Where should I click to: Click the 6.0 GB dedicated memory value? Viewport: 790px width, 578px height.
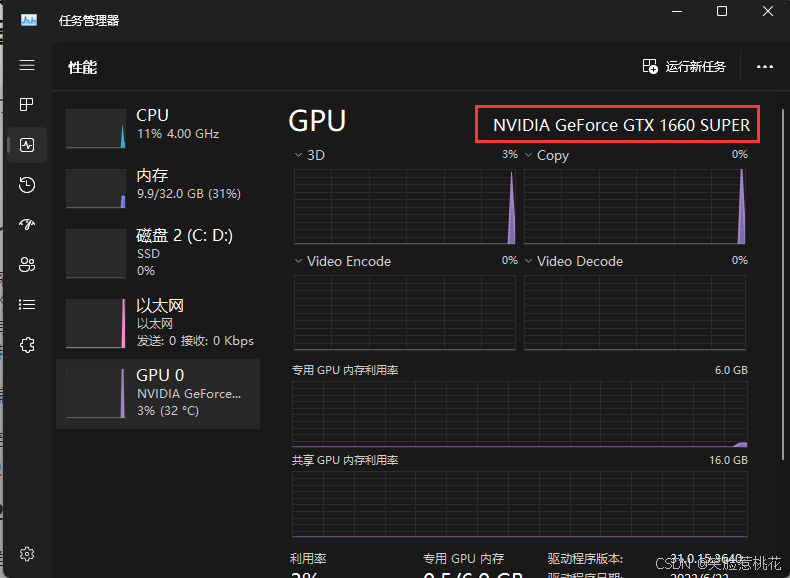pos(731,370)
